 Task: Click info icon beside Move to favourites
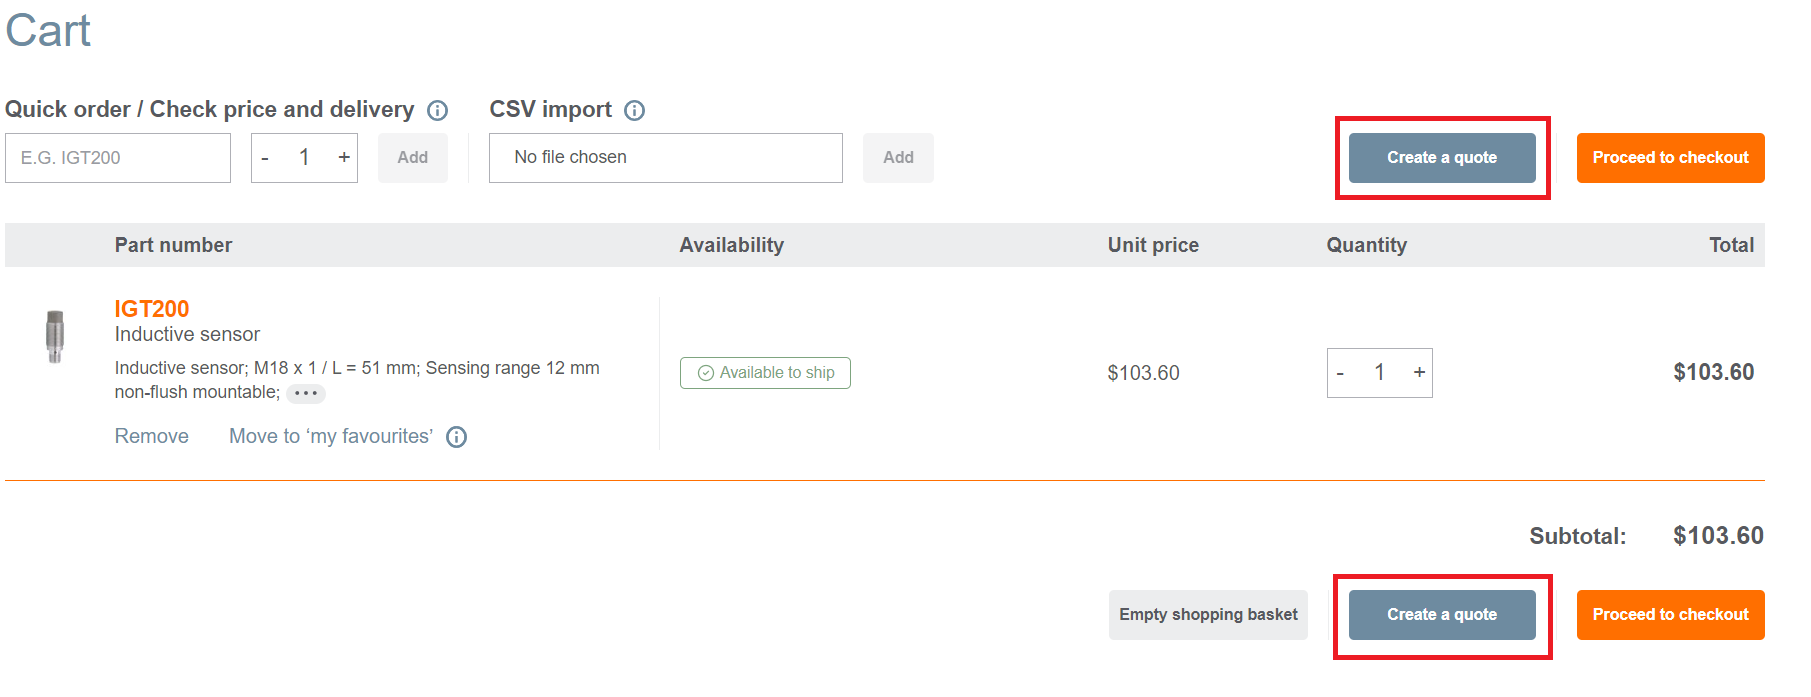pyautogui.click(x=456, y=437)
